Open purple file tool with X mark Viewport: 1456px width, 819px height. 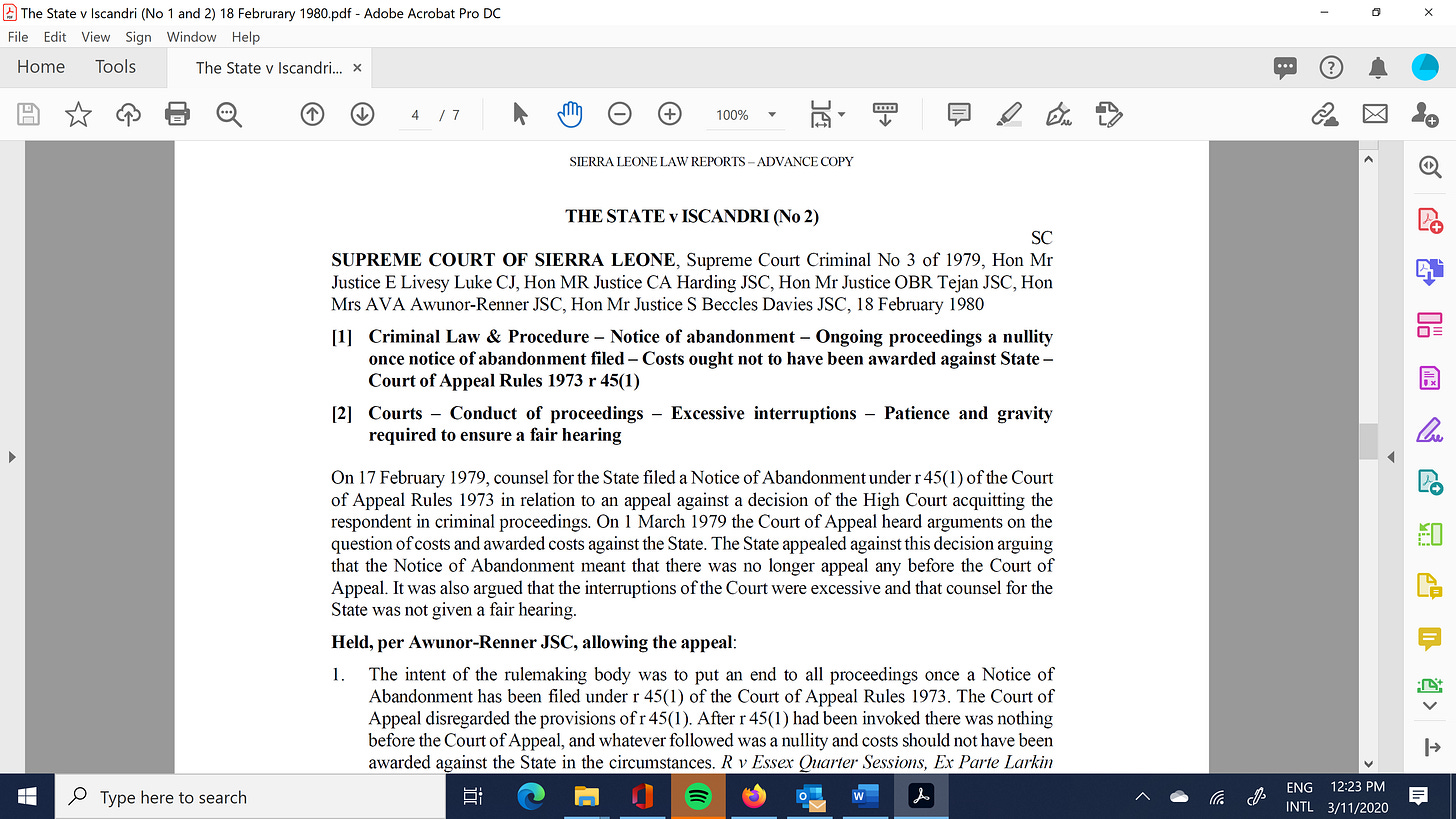point(1430,378)
